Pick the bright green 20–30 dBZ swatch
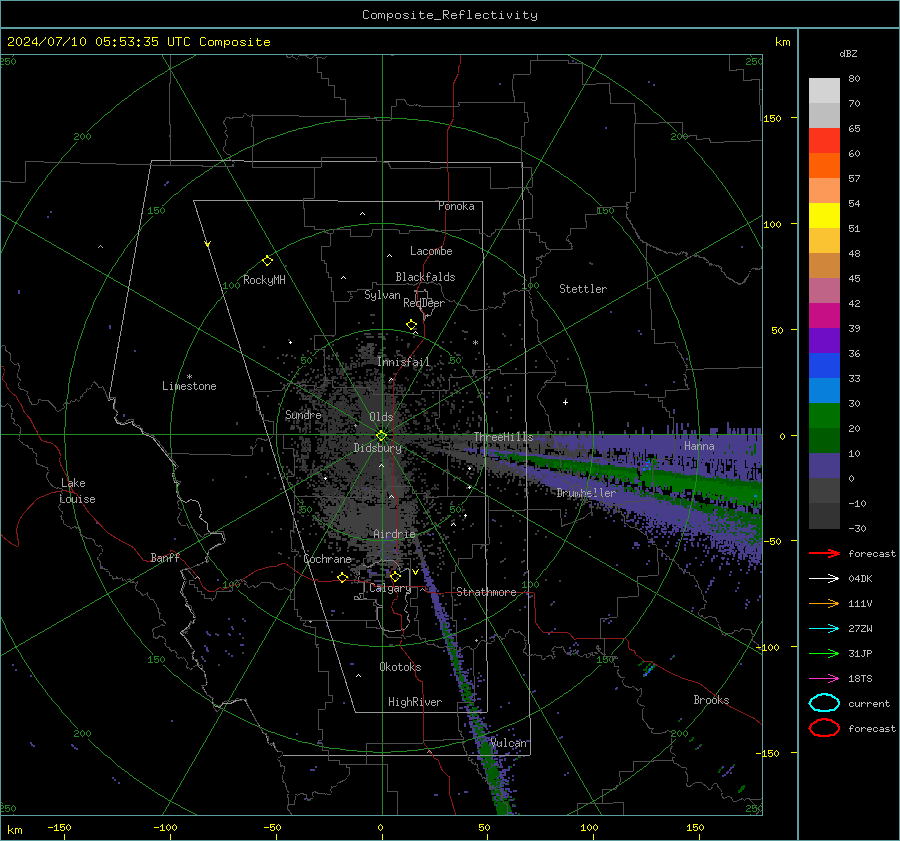This screenshot has height=841, width=900. click(824, 415)
